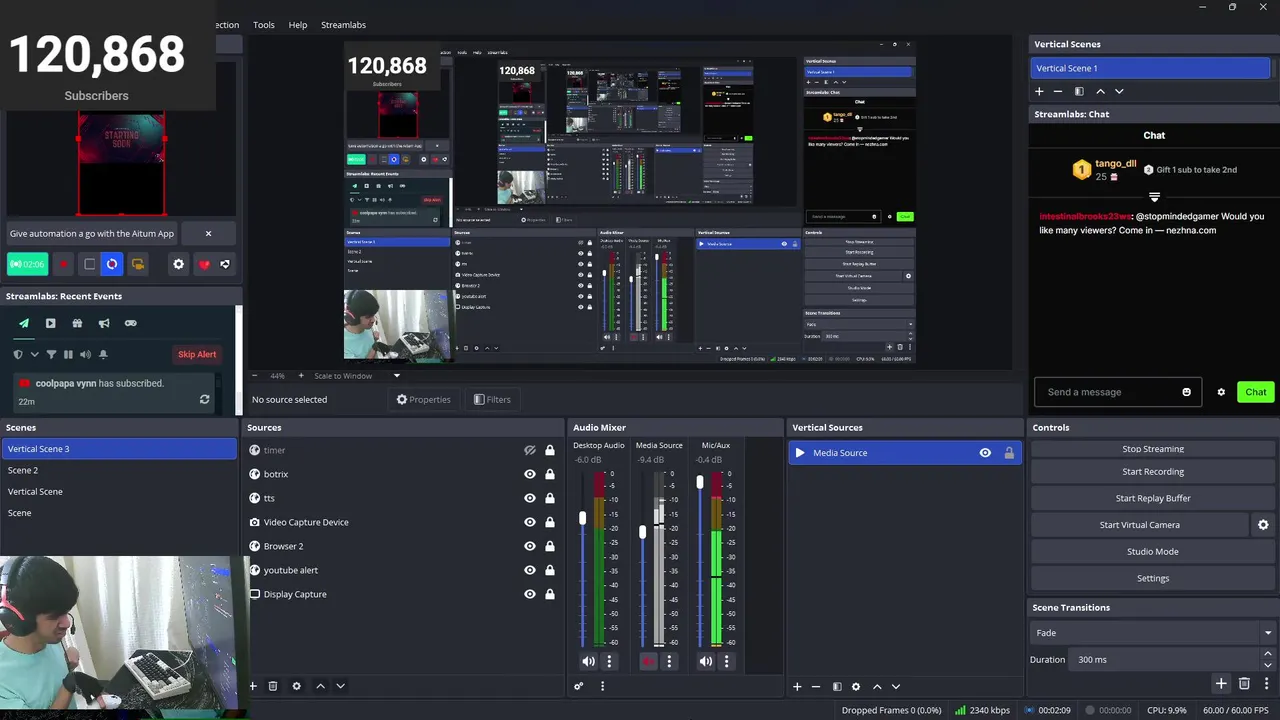
Task: Pause the Recent Events alert queue
Action: [x=68, y=354]
